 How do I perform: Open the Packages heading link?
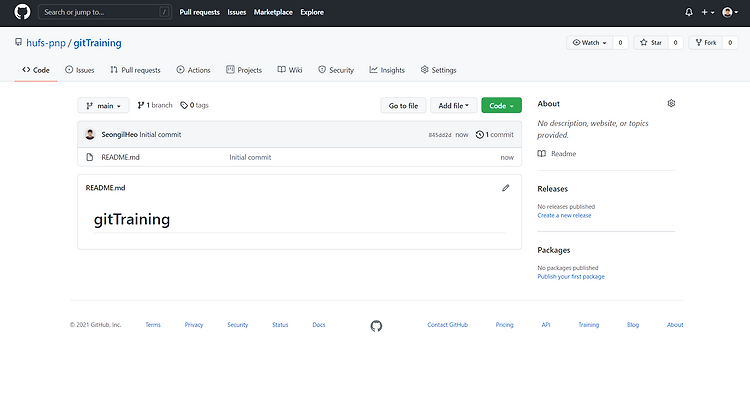tap(554, 250)
